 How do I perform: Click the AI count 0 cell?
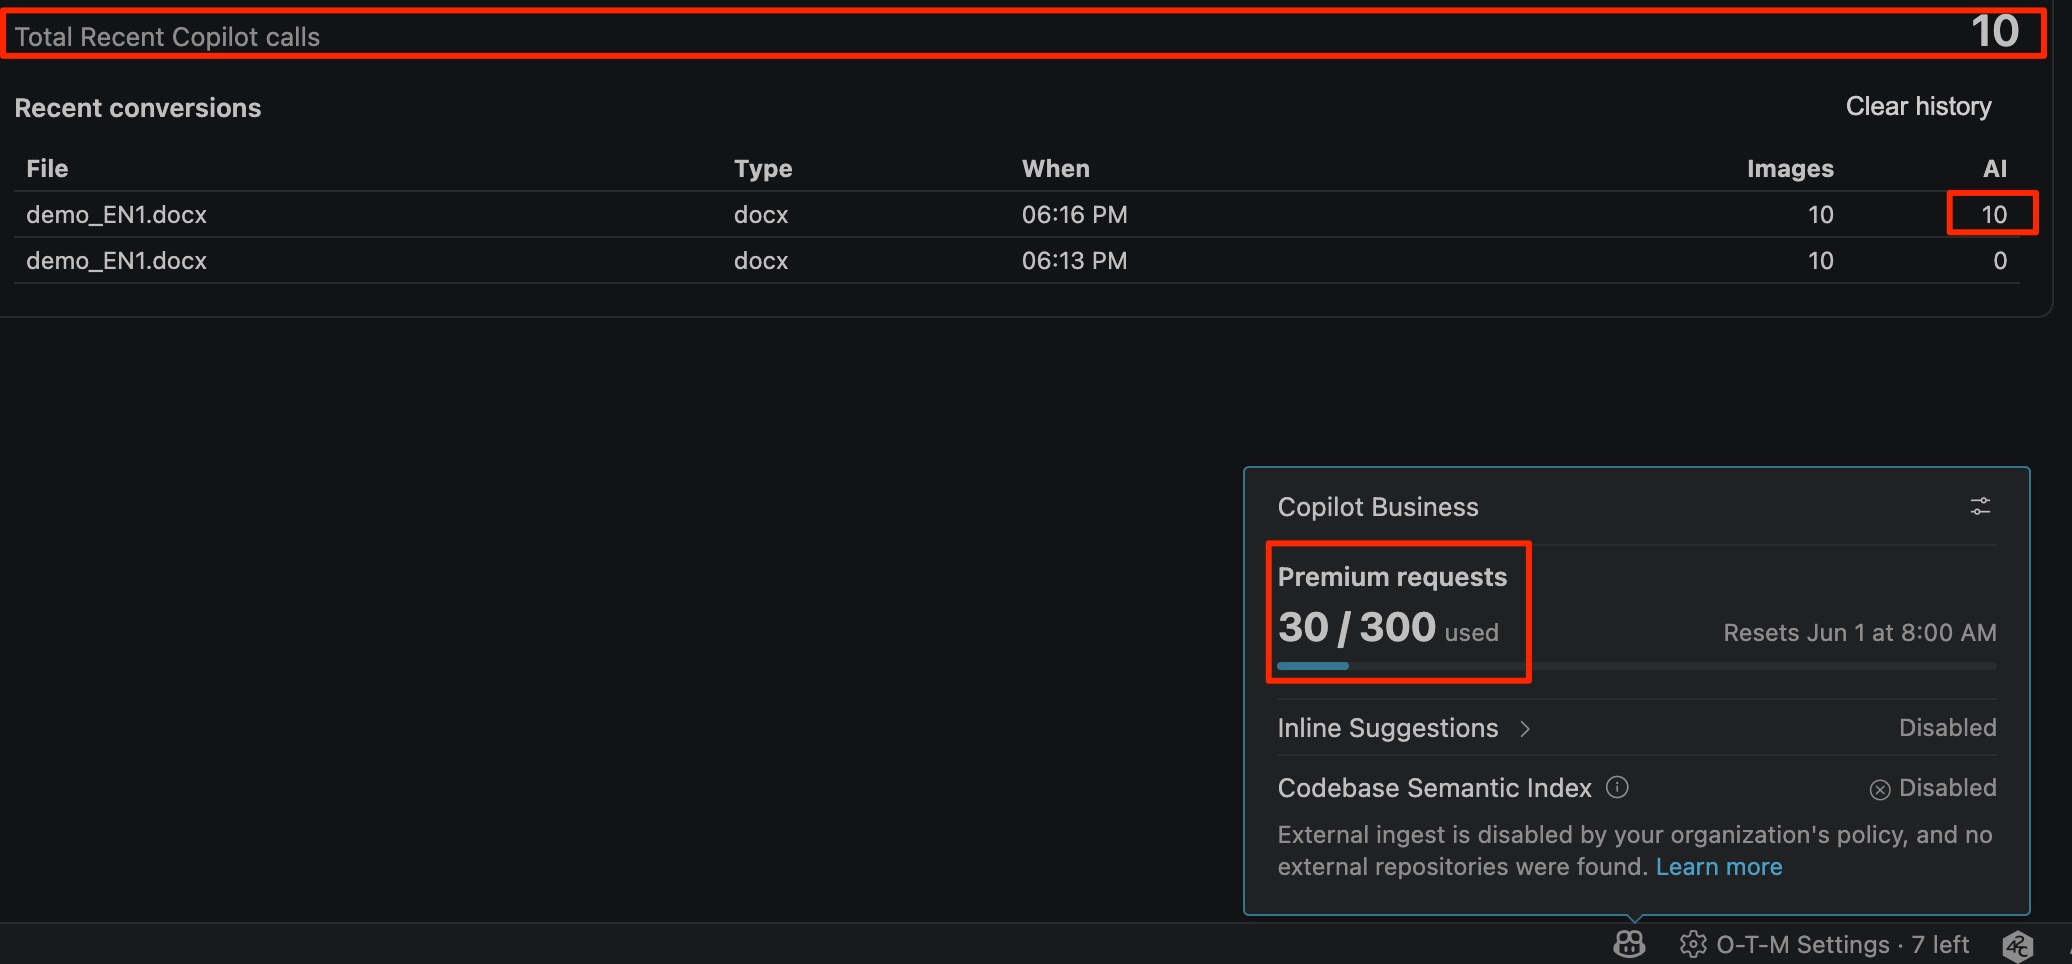click(x=2000, y=261)
